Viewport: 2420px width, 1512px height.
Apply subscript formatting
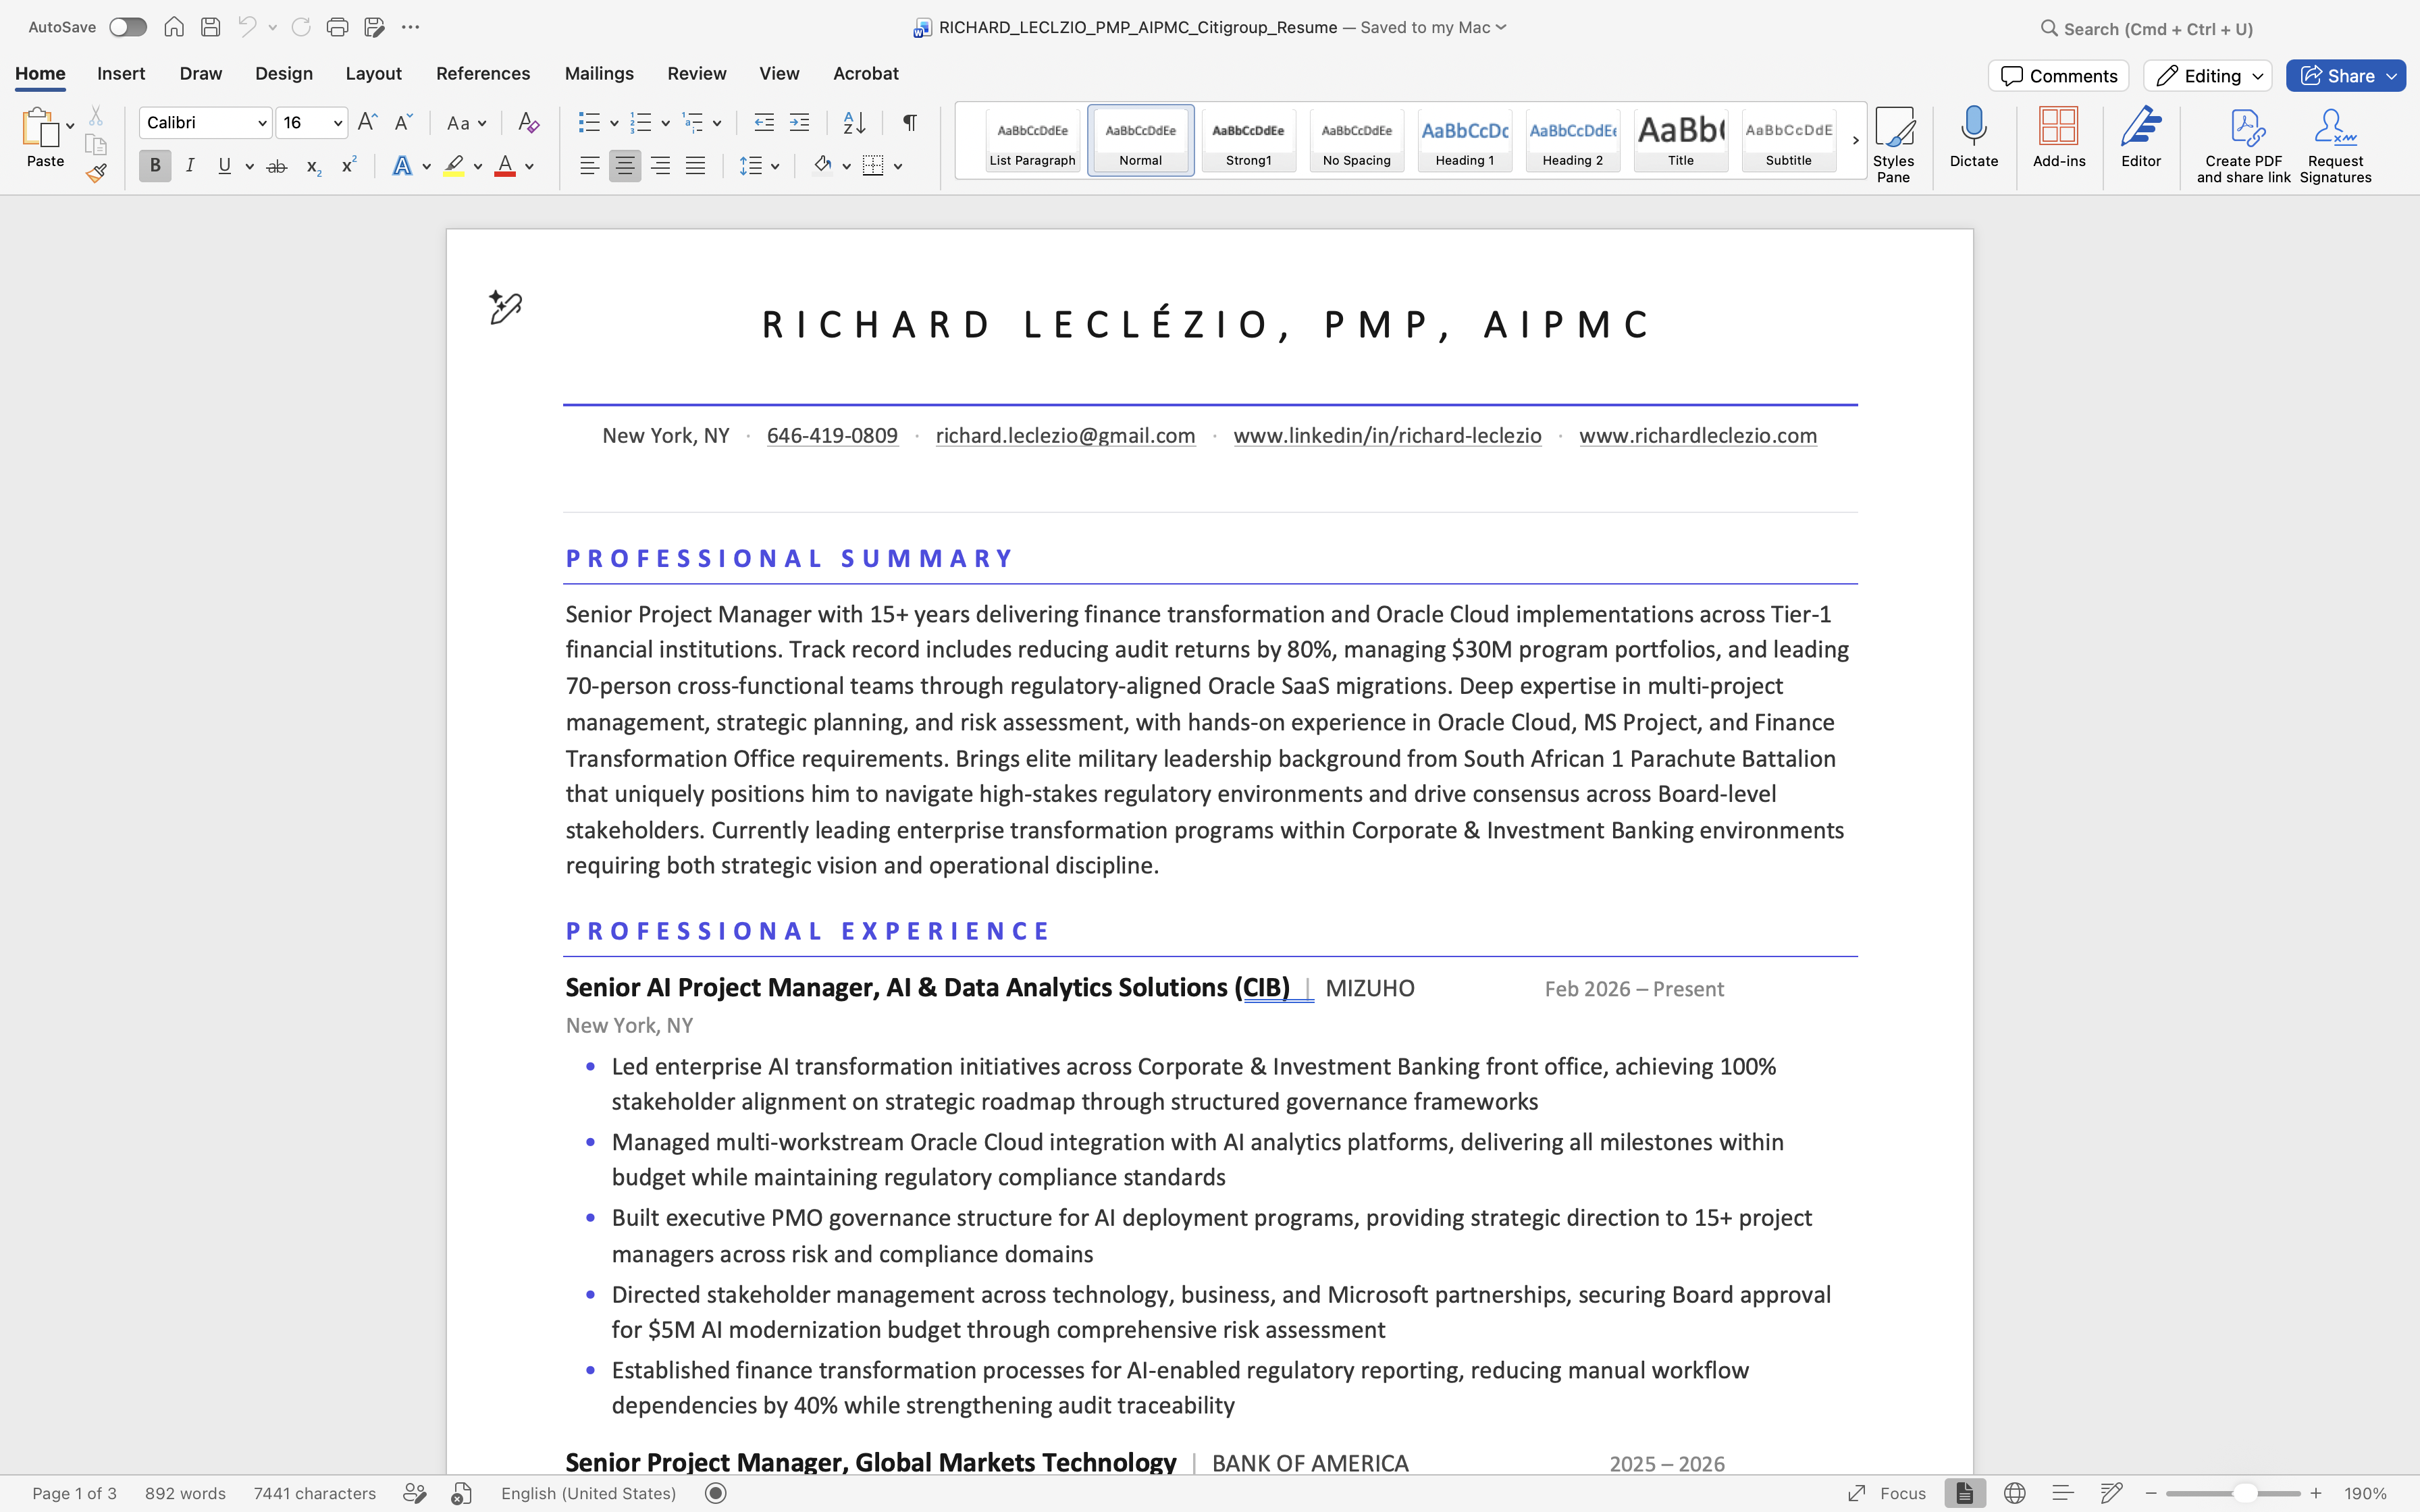[x=313, y=166]
